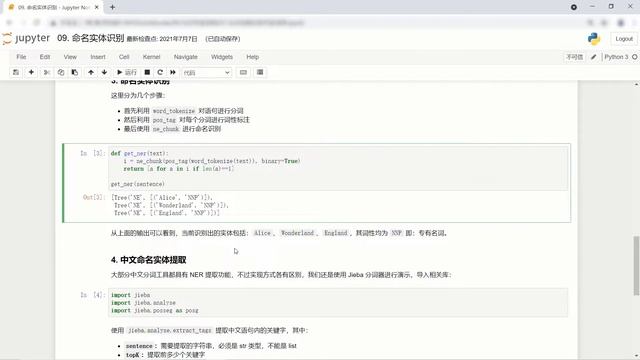Click the sentence parameter bullet
The width and height of the screenshot is (640, 360).
(x=211, y=346)
